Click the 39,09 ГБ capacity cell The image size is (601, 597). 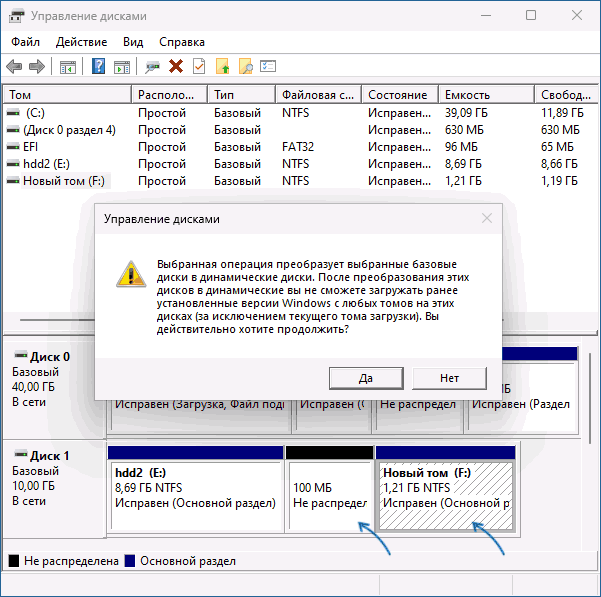(466, 113)
